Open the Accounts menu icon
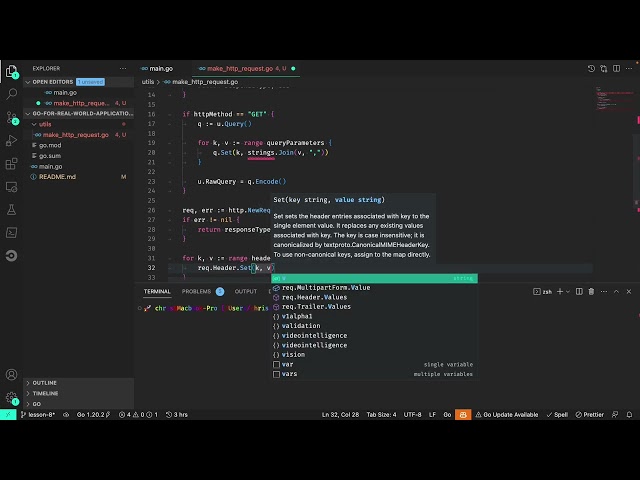 tap(11, 375)
